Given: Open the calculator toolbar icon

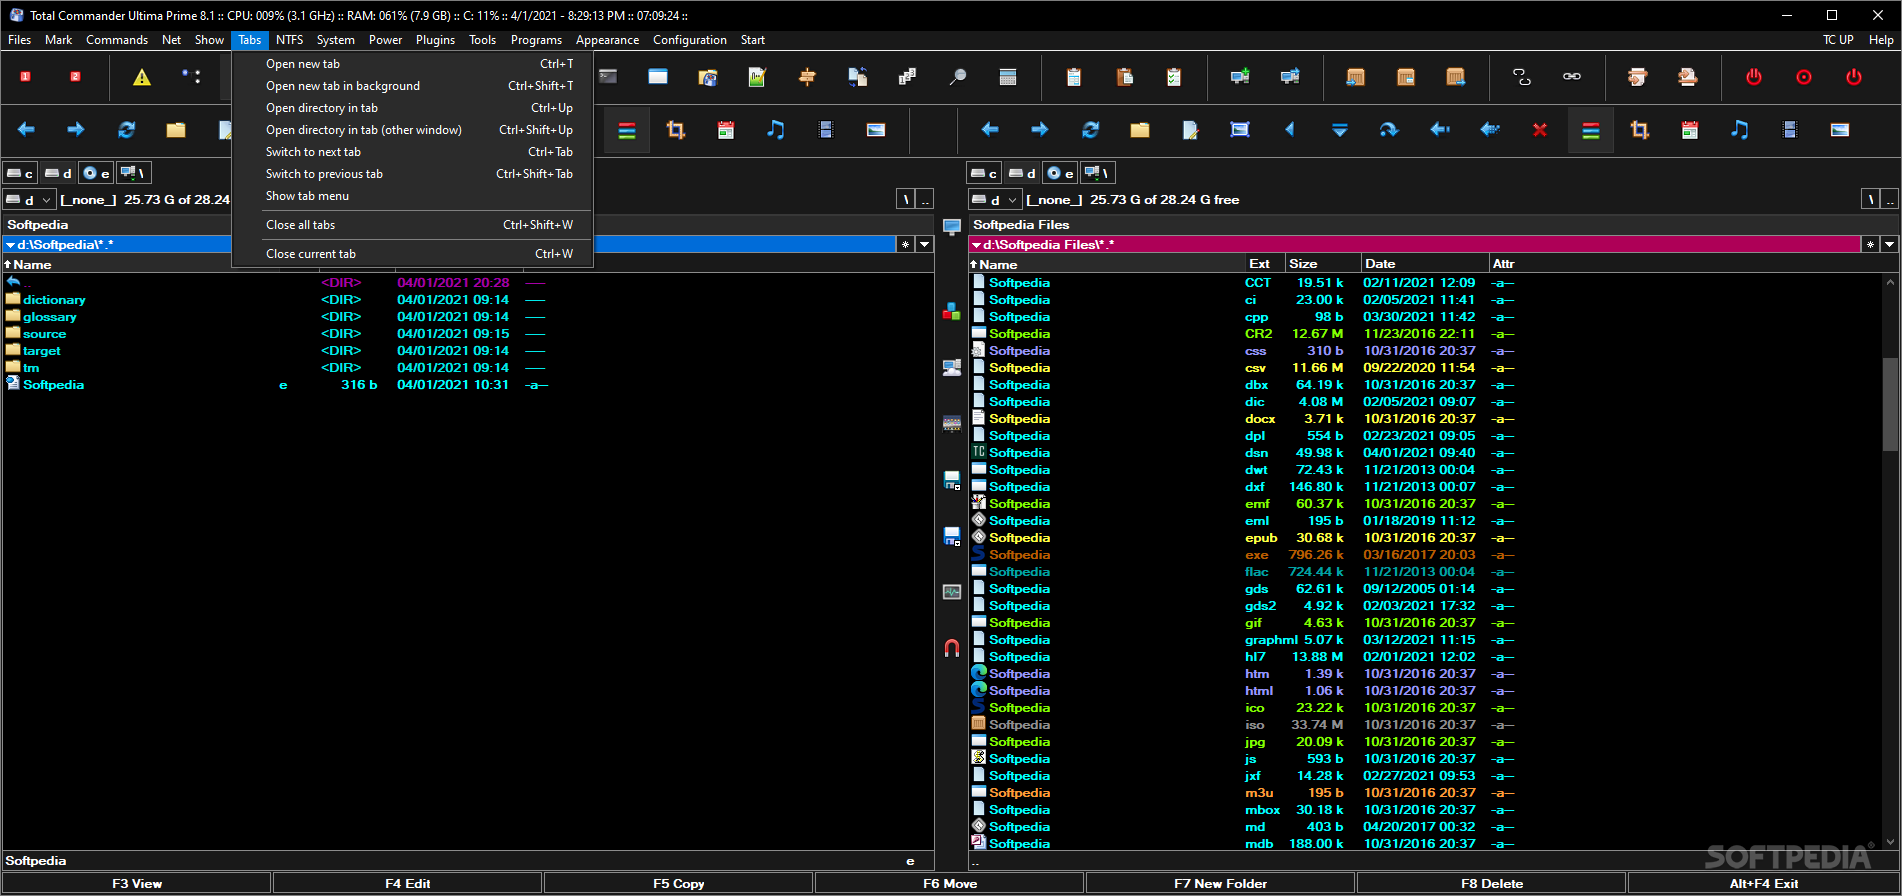Looking at the screenshot, I should tap(1008, 77).
